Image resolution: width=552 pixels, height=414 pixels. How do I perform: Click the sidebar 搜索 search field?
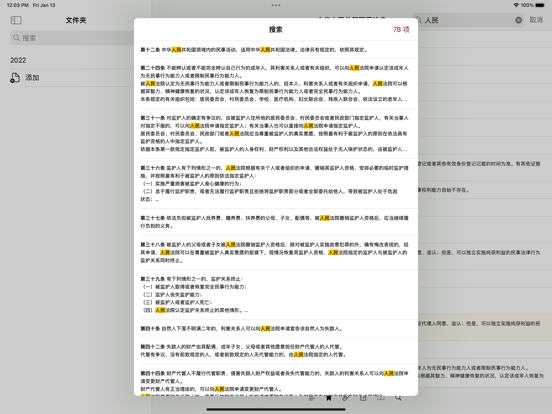pos(72,38)
